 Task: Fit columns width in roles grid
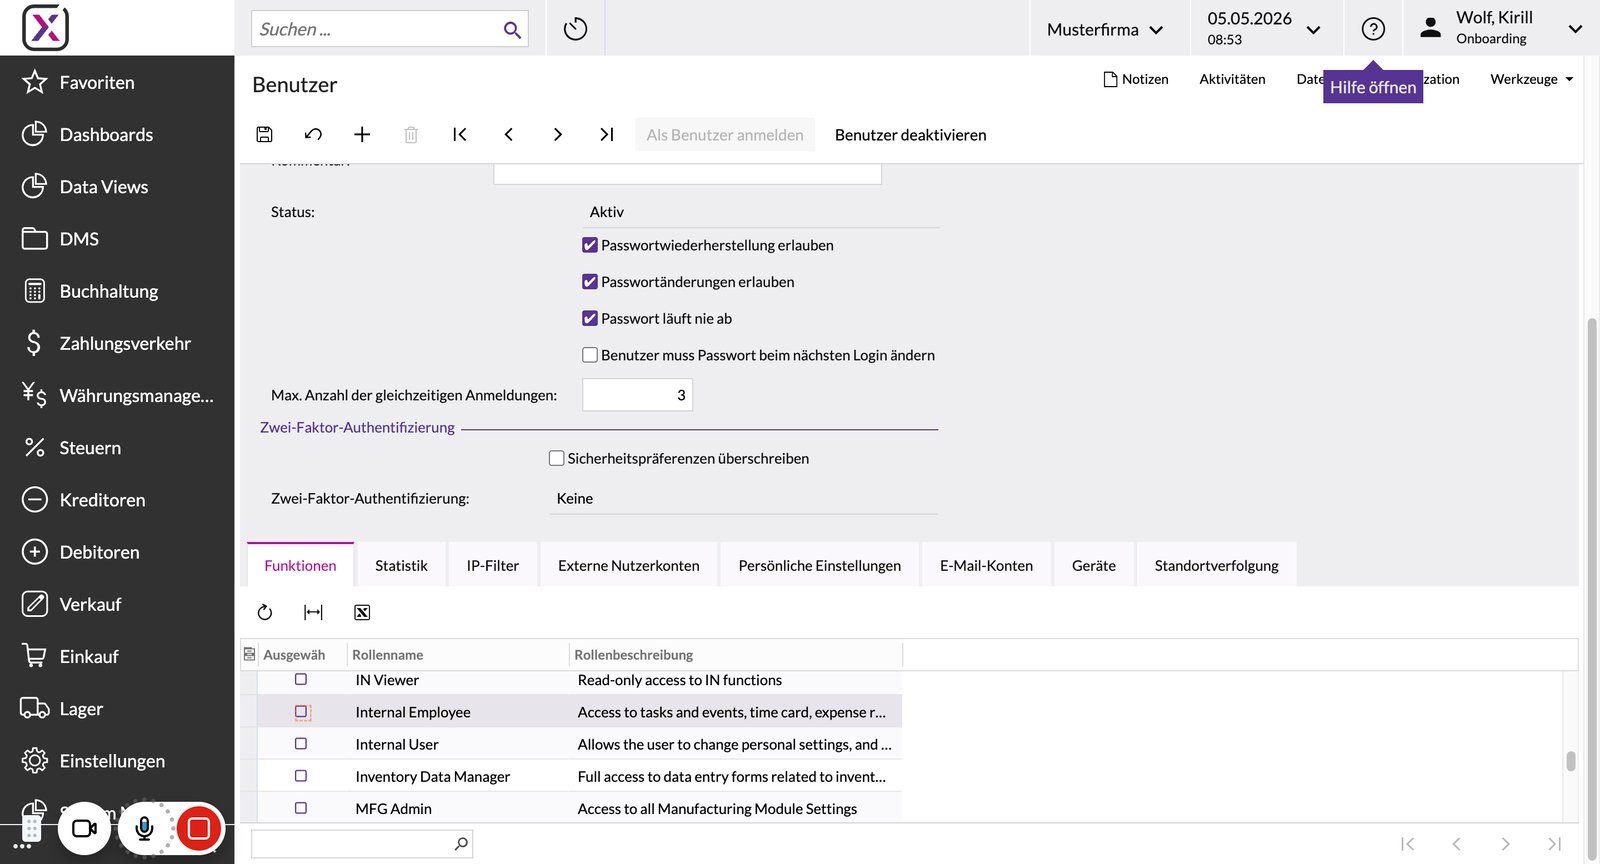313,612
